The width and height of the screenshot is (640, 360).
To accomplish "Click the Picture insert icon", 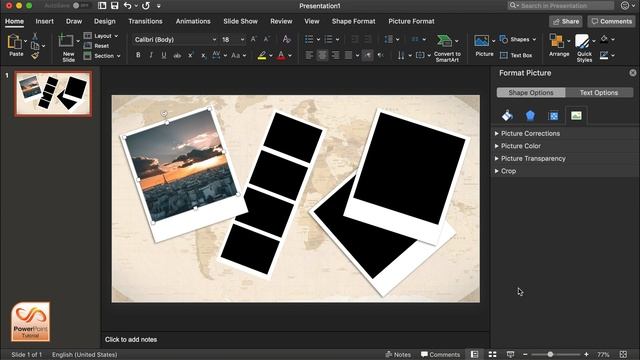I will tap(482, 41).
